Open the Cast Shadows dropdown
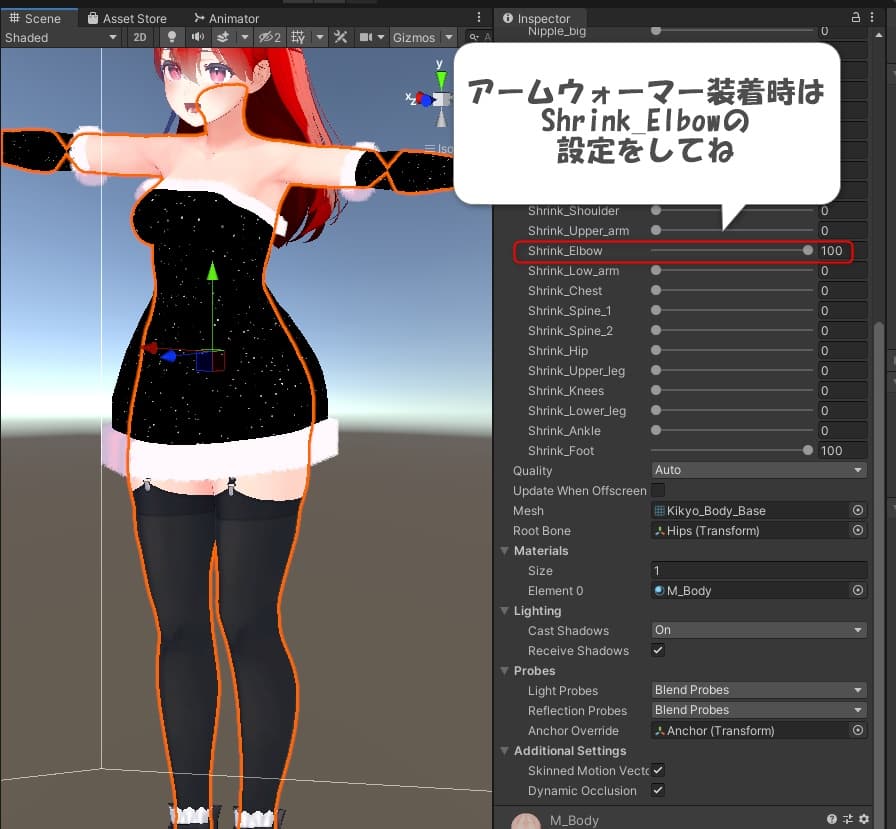The image size is (896, 829). (x=758, y=630)
